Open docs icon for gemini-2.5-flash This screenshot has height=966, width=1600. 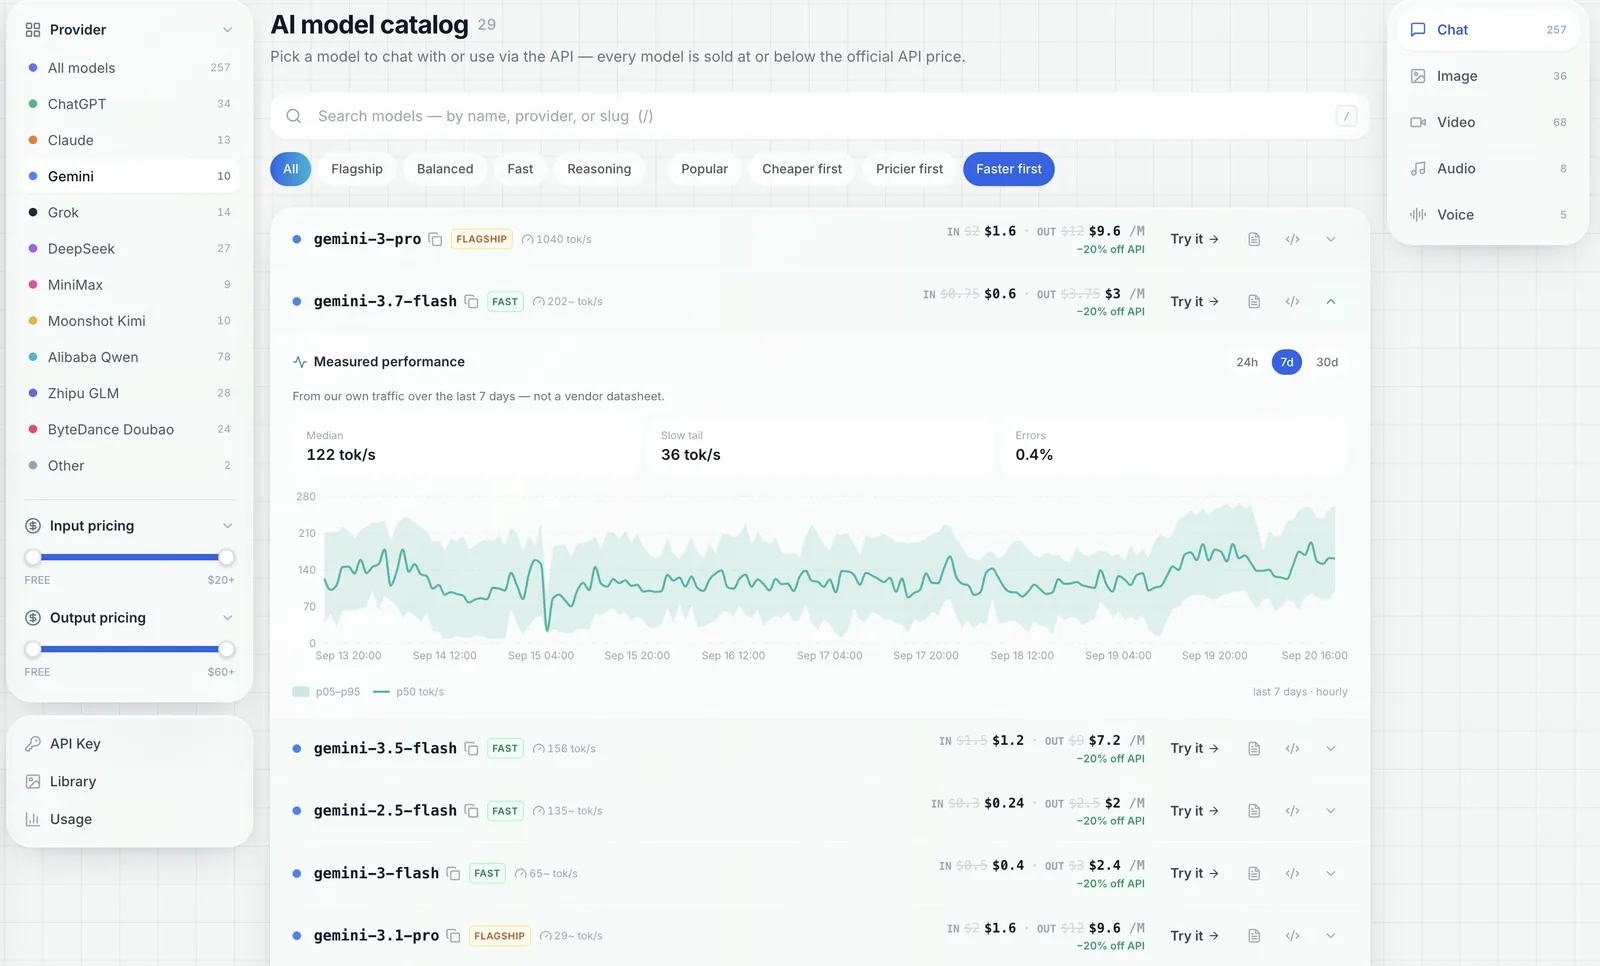pos(1254,811)
